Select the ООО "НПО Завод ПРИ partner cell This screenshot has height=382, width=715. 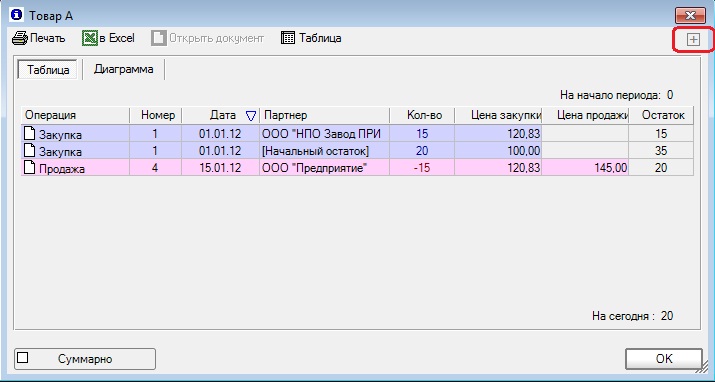(x=324, y=134)
